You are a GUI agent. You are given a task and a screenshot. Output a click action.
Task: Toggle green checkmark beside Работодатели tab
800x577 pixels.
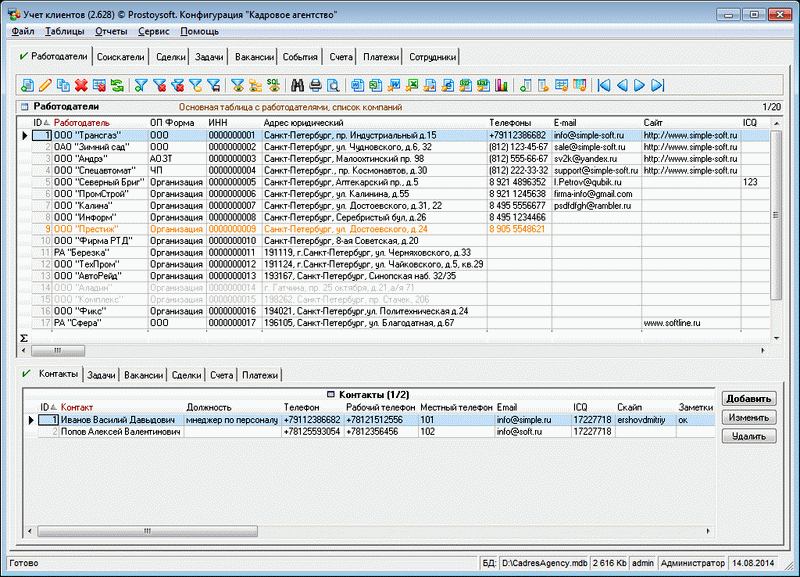pyautogui.click(x=23, y=57)
